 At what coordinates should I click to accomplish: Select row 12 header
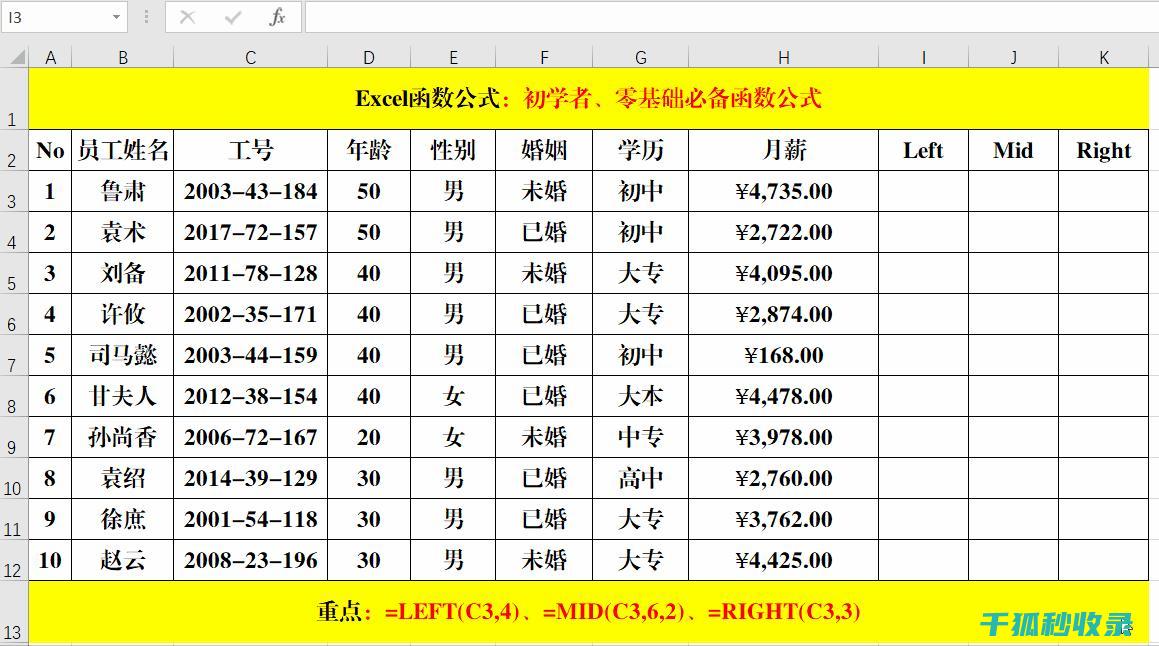point(13,561)
